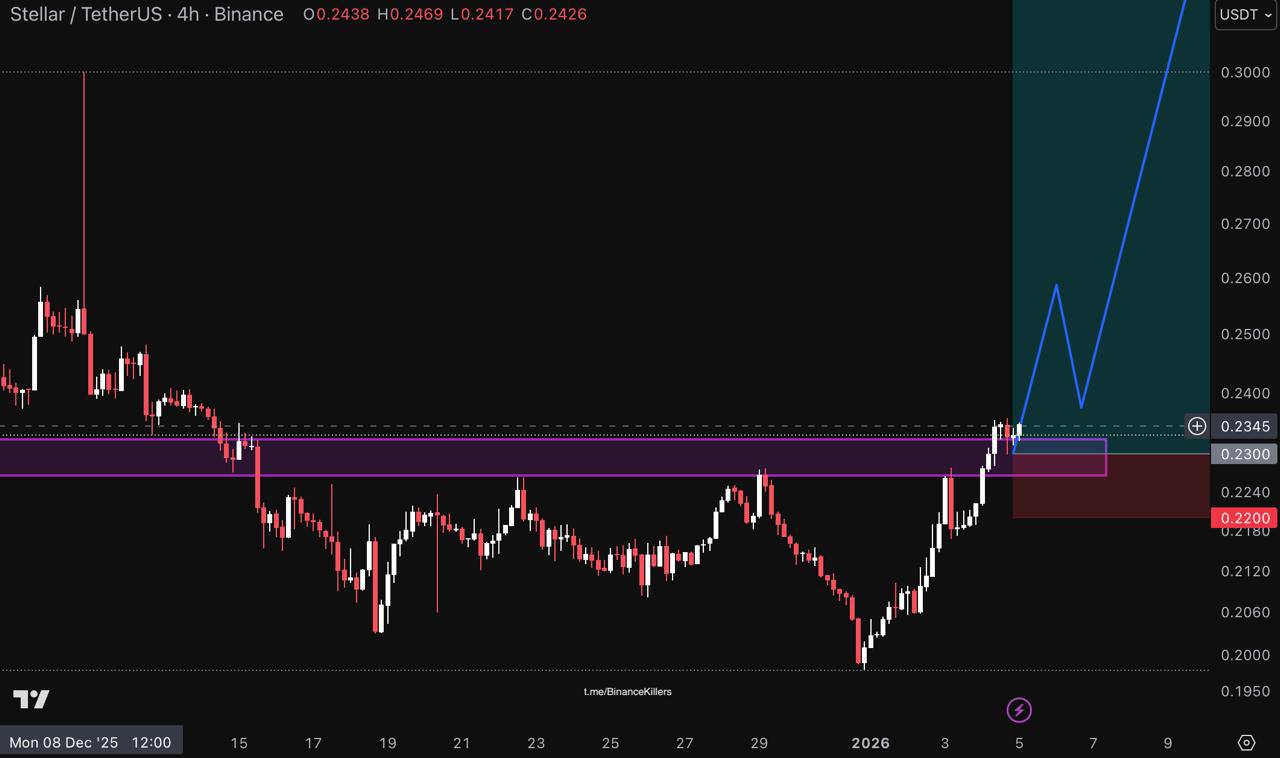This screenshot has height=758, width=1280.
Task: Click the Mon 08 Dec '25 date label
Action: point(90,742)
